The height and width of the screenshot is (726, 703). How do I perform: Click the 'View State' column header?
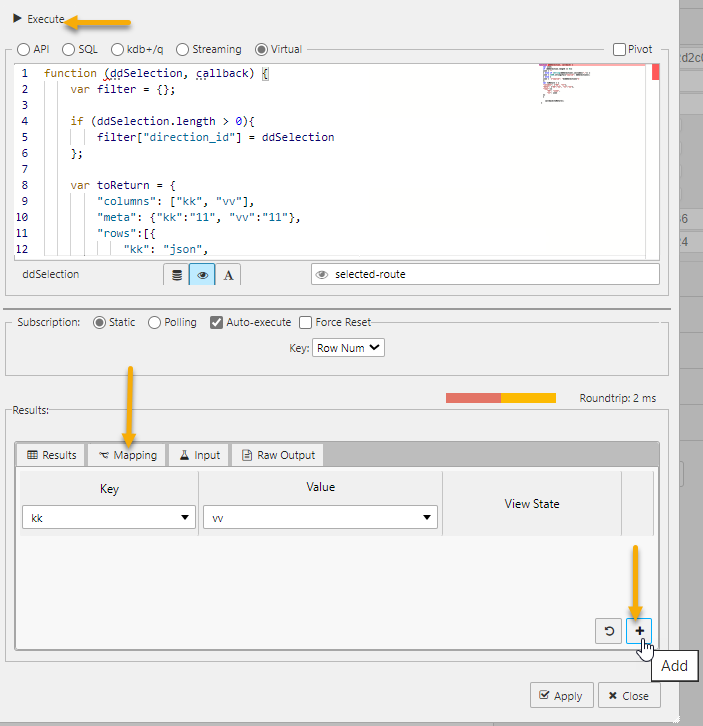pyautogui.click(x=532, y=504)
